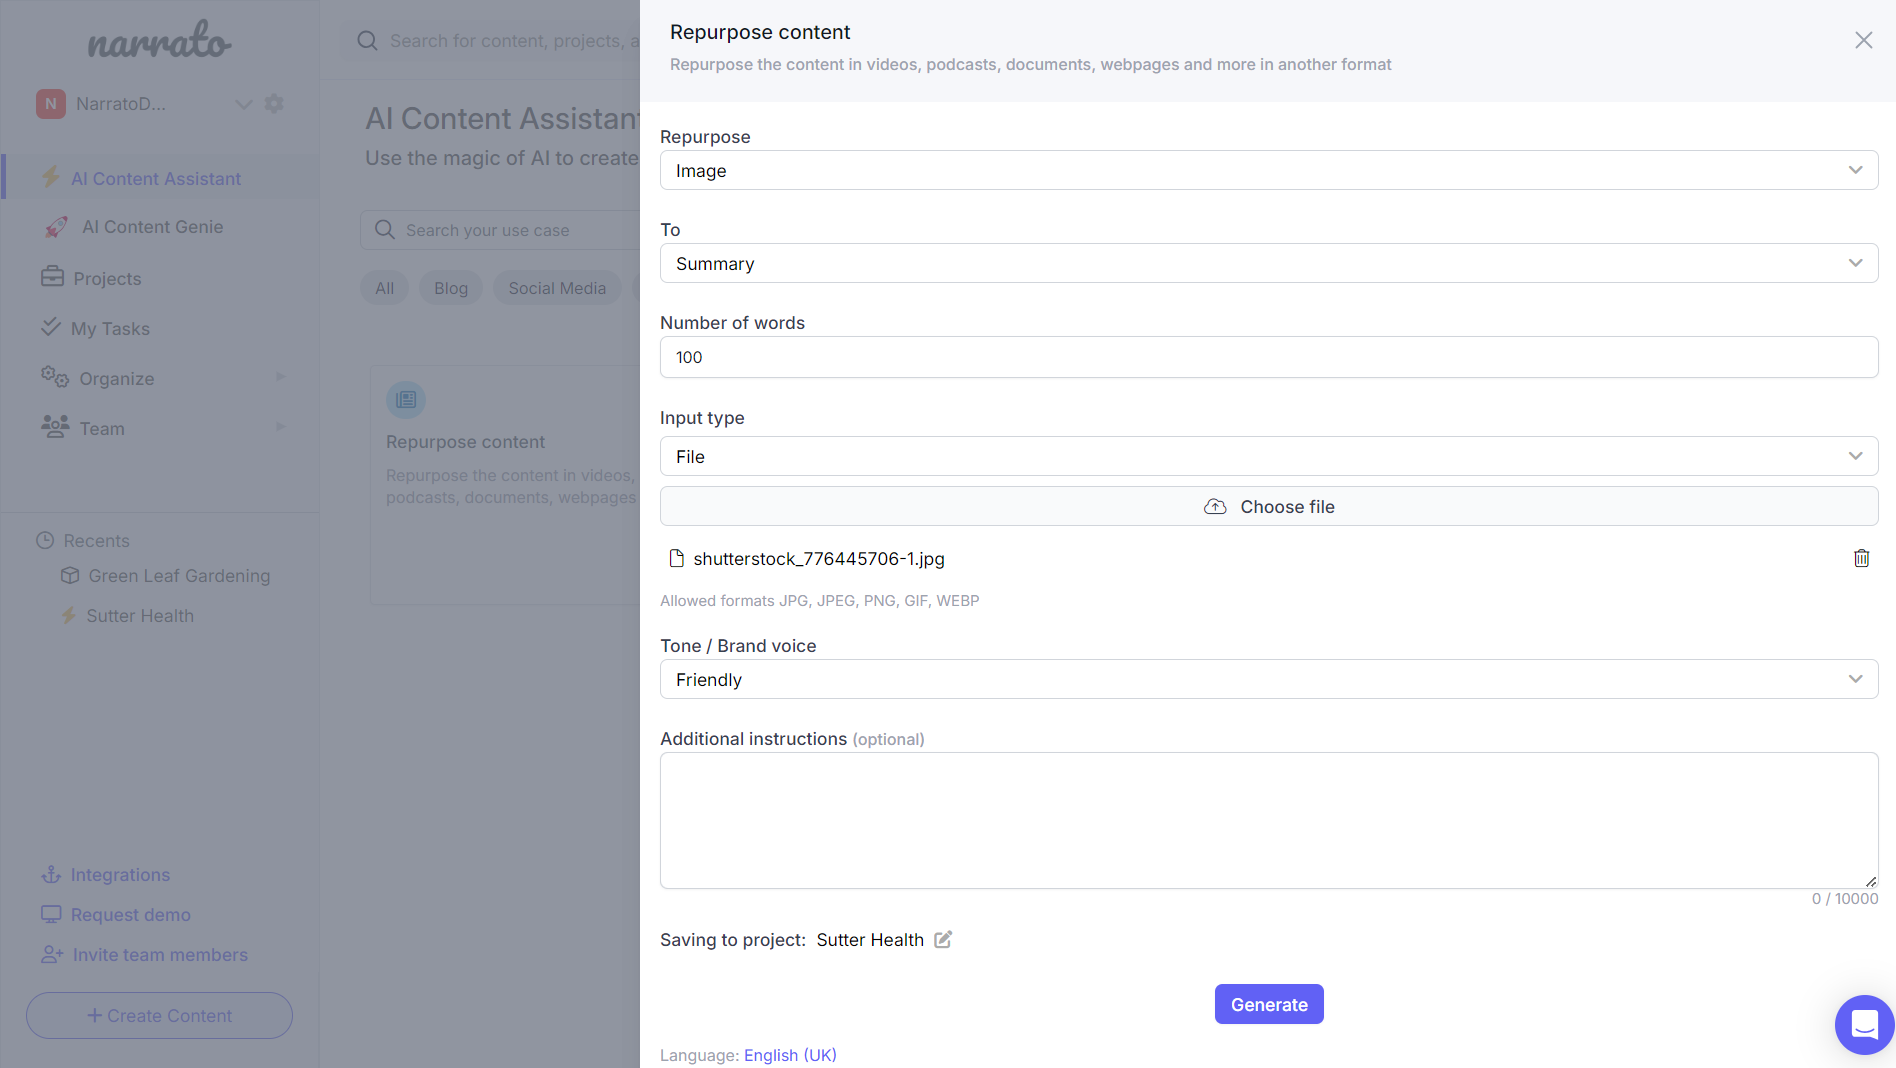1896x1068 pixels.
Task: Click the Repurpose content card icon
Action: [x=406, y=400]
